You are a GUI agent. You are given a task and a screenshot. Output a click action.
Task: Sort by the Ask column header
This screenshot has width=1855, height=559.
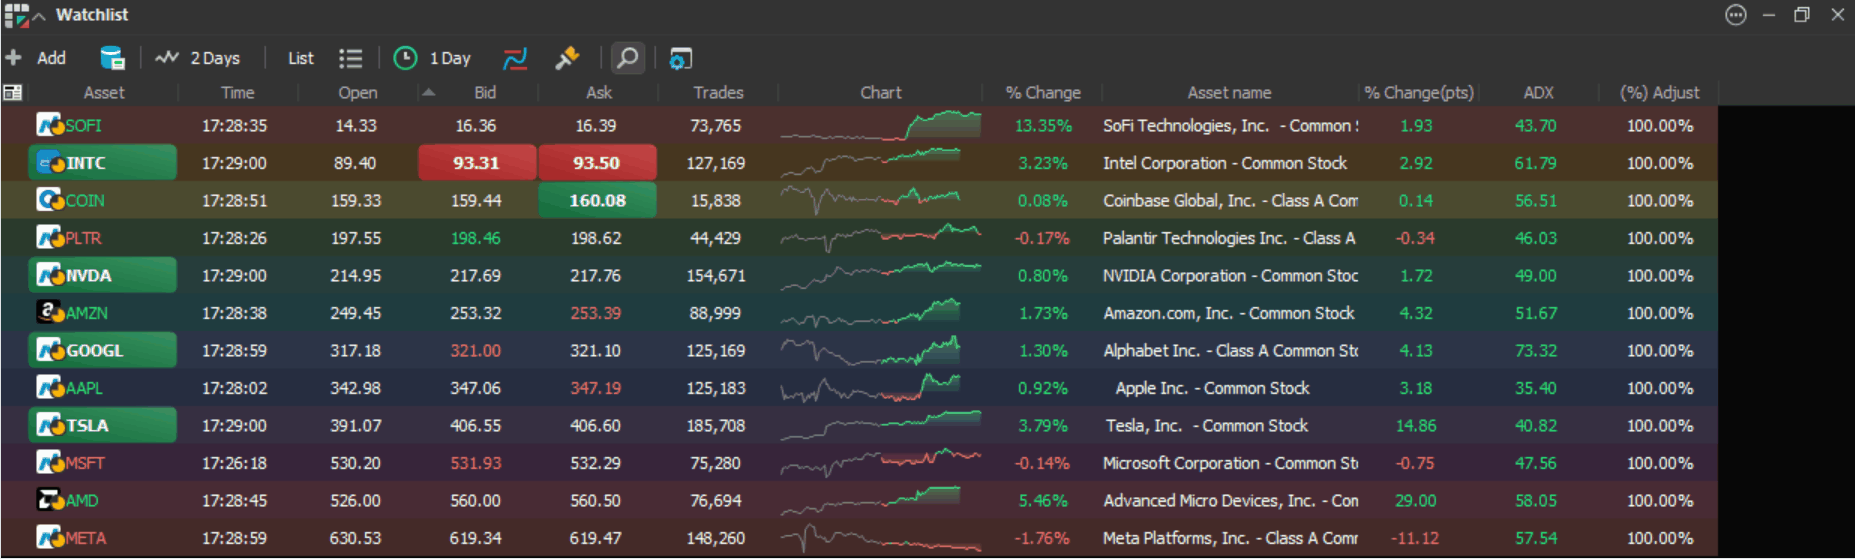pyautogui.click(x=598, y=93)
